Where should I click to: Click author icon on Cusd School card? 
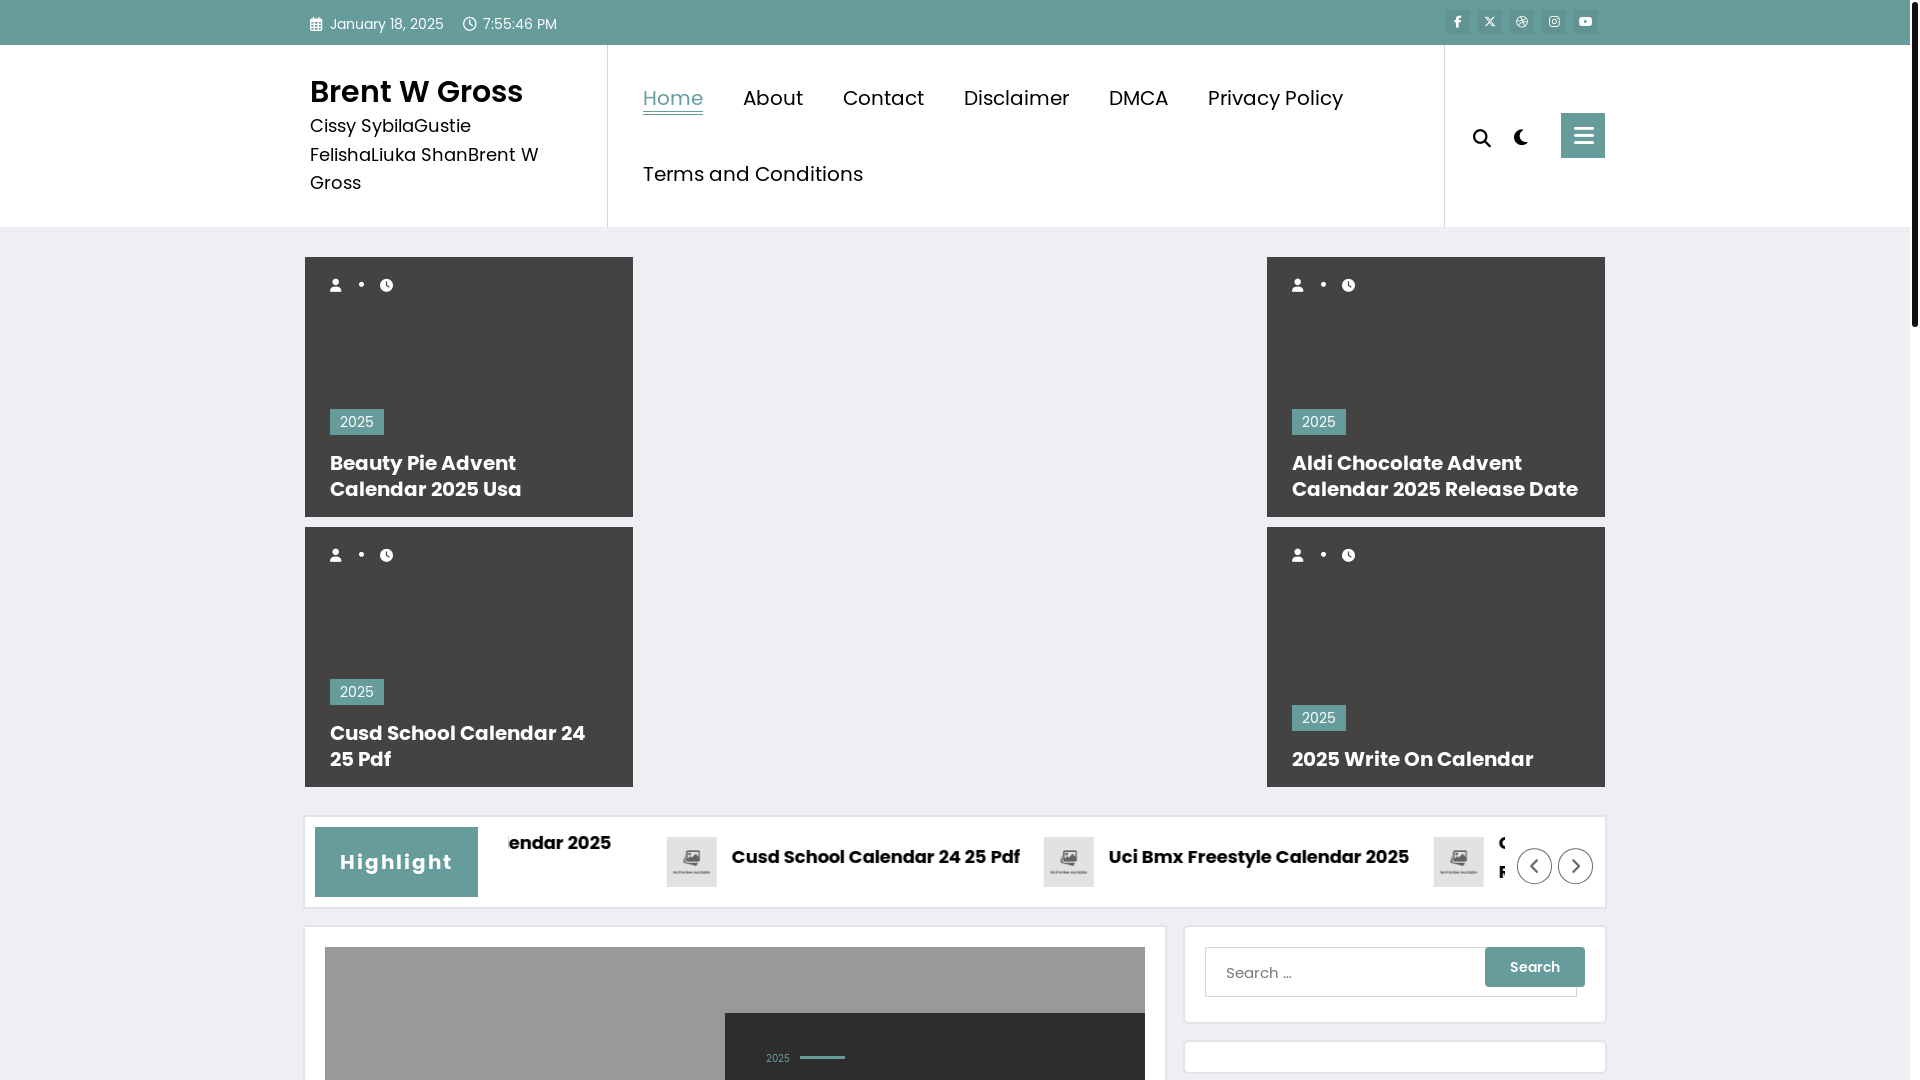pyautogui.click(x=336, y=555)
